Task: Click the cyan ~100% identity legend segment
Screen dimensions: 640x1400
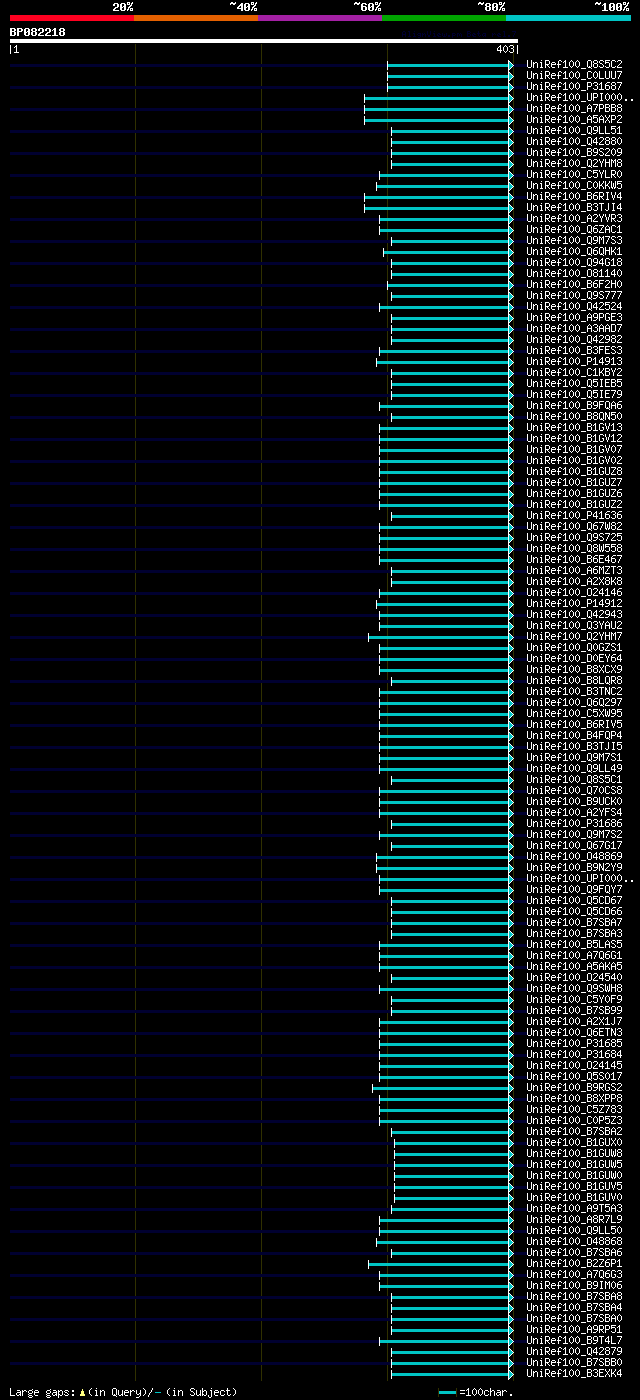Action: 568,17
